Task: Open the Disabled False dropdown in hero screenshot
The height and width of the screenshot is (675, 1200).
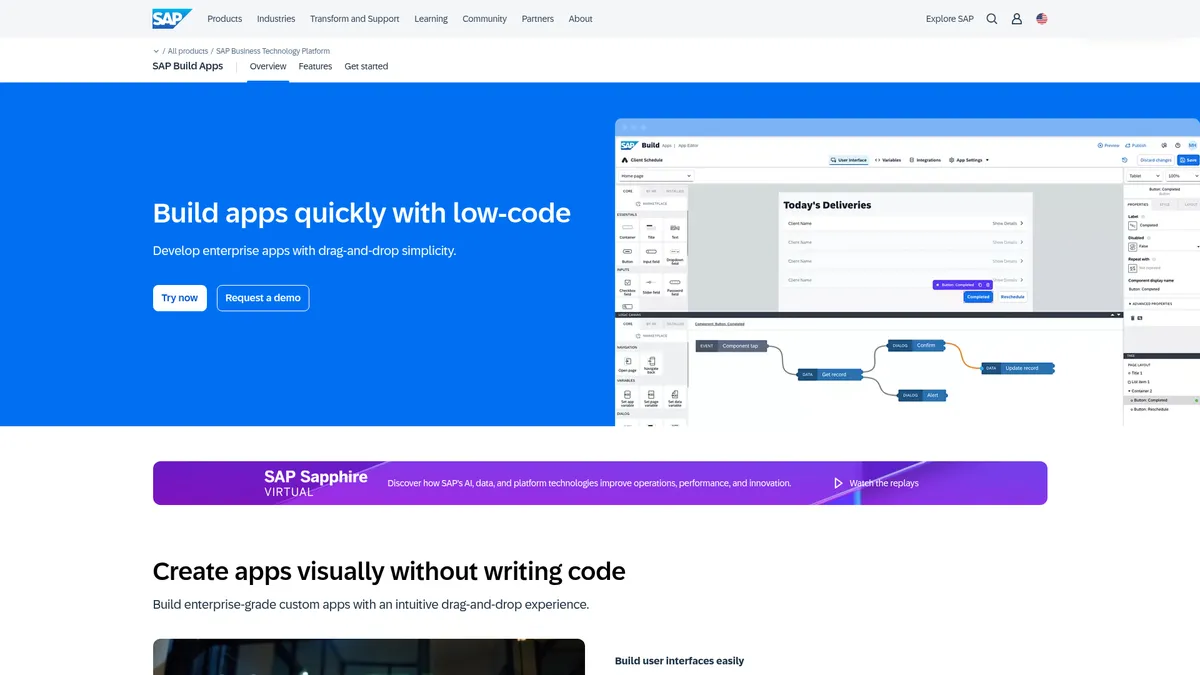Action: point(1163,246)
